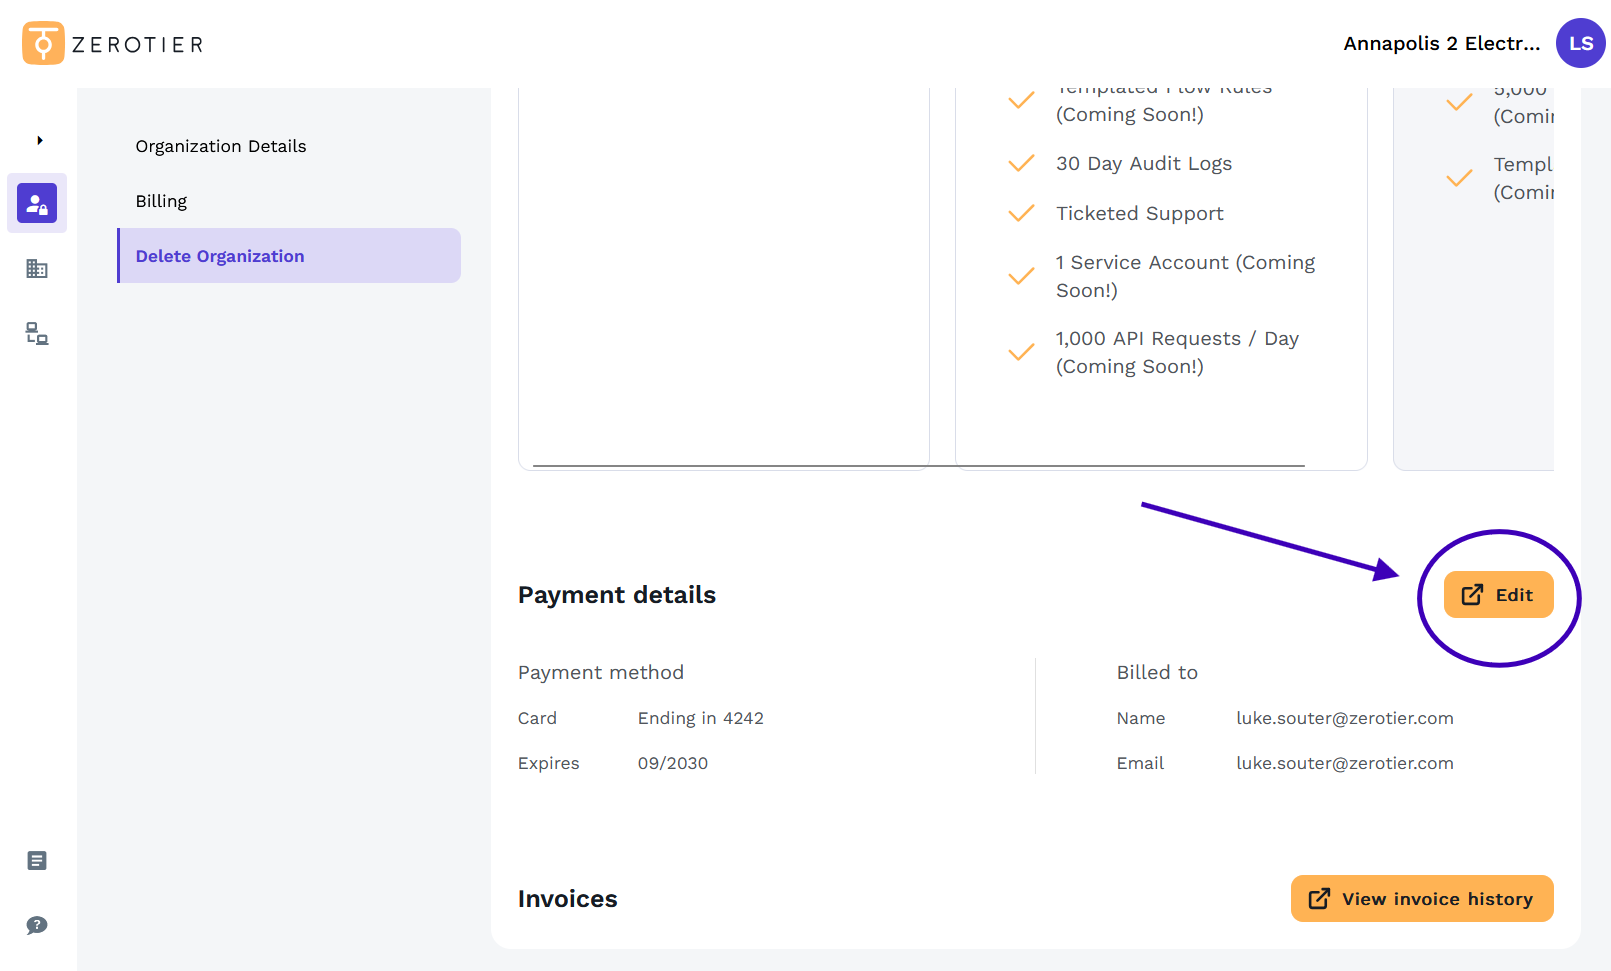Open the help chat bubble icon

point(37,926)
